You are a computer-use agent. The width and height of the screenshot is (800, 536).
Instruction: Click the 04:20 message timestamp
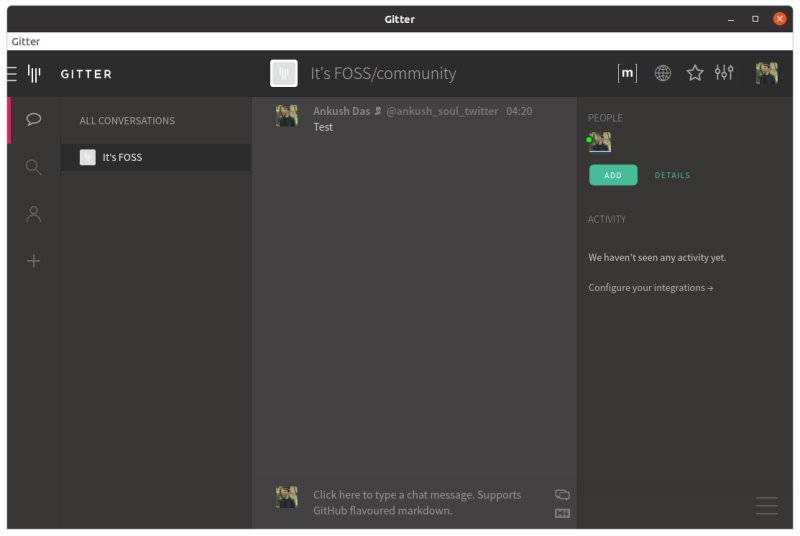[x=519, y=111]
